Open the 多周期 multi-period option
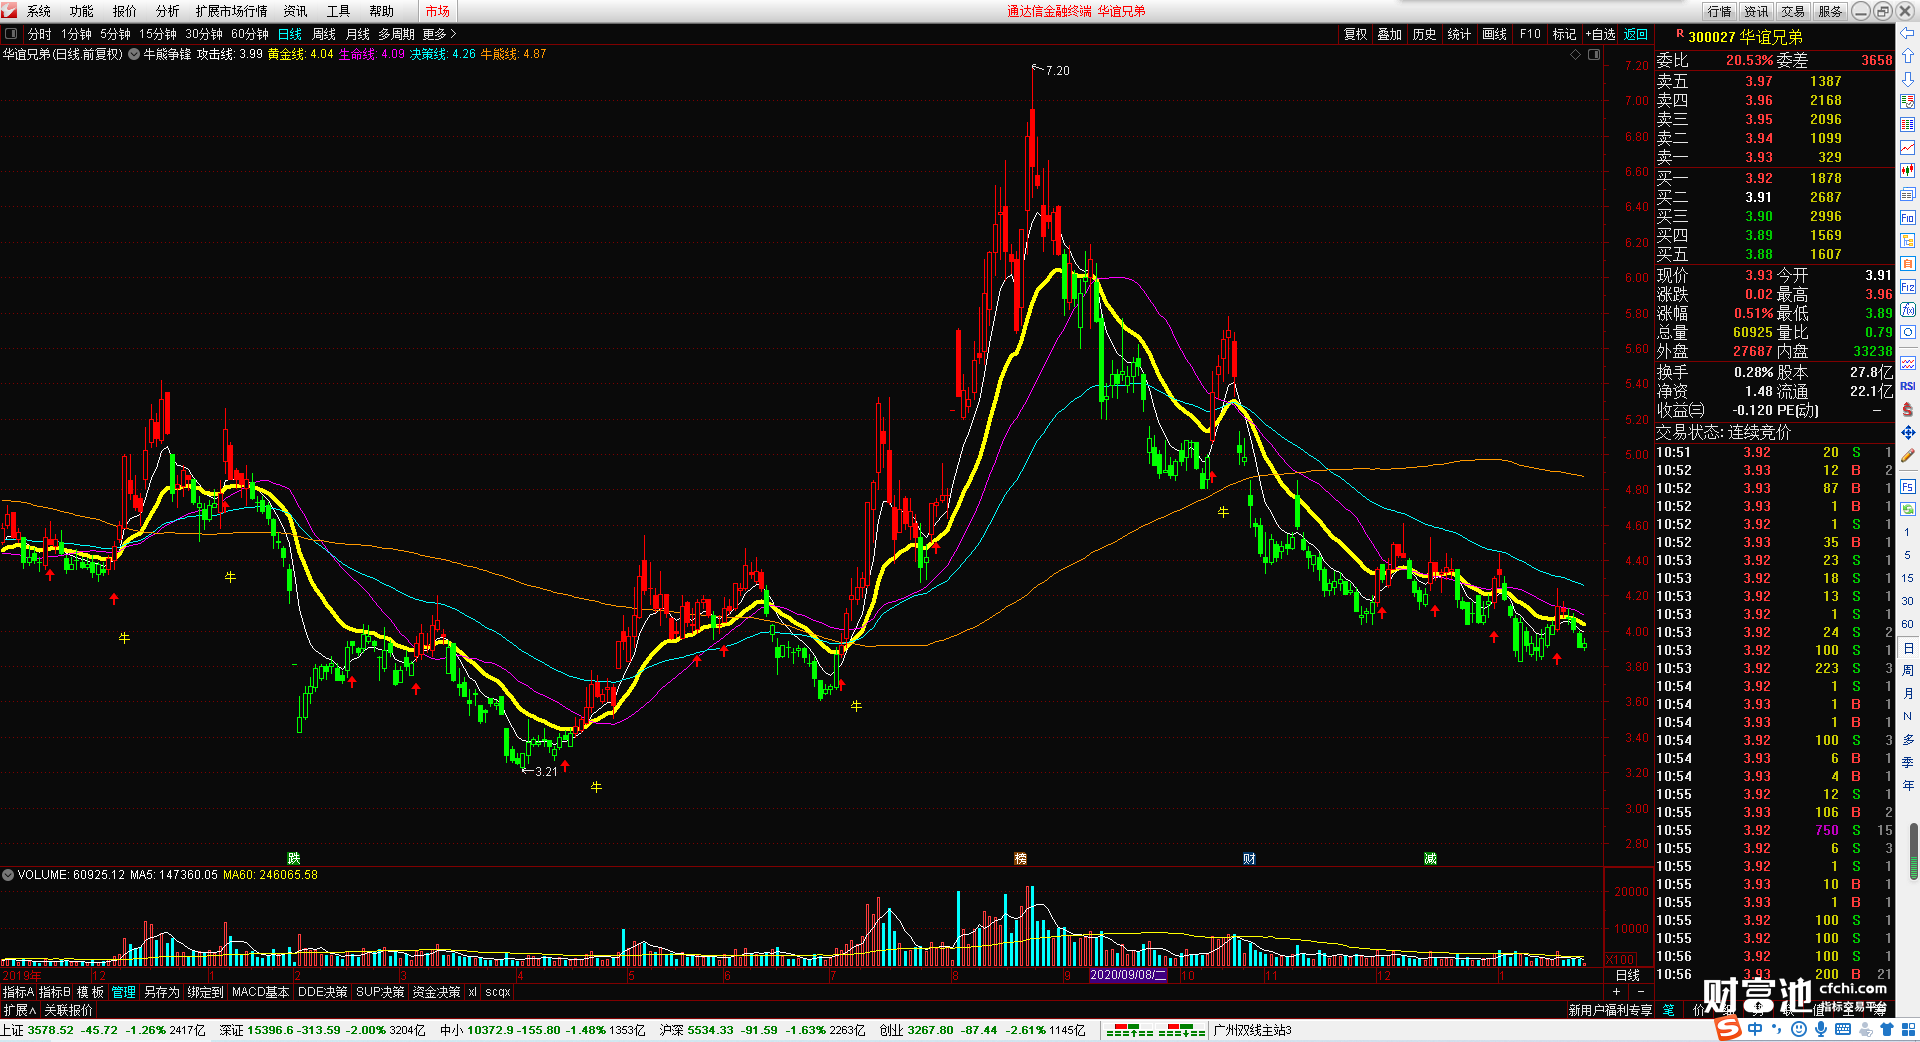1920x1042 pixels. (395, 34)
